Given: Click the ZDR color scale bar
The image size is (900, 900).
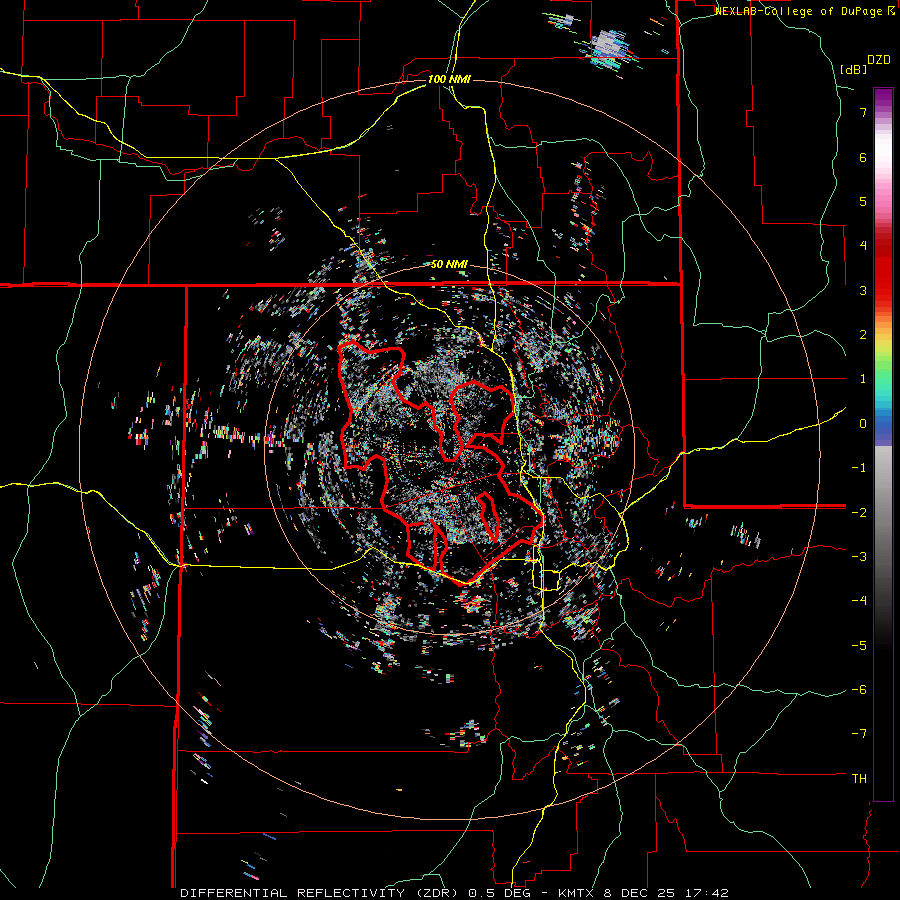Looking at the screenshot, I should (883, 444).
